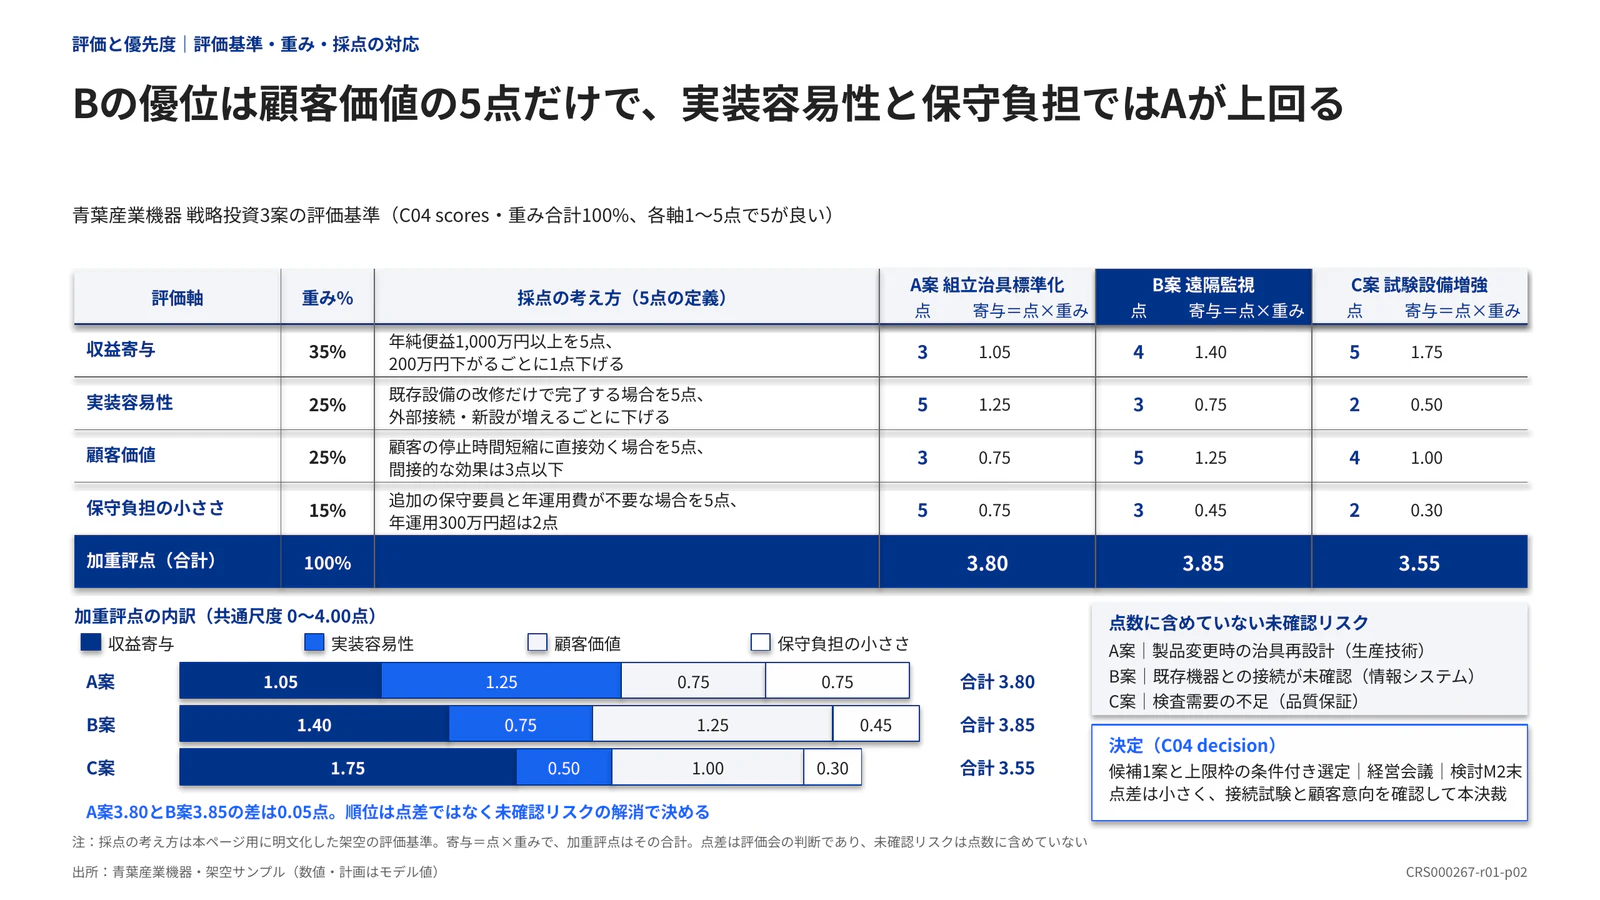Select the page code "CRS000267-r01-p02"
The height and width of the screenshot is (900, 1600).
click(x=1466, y=872)
